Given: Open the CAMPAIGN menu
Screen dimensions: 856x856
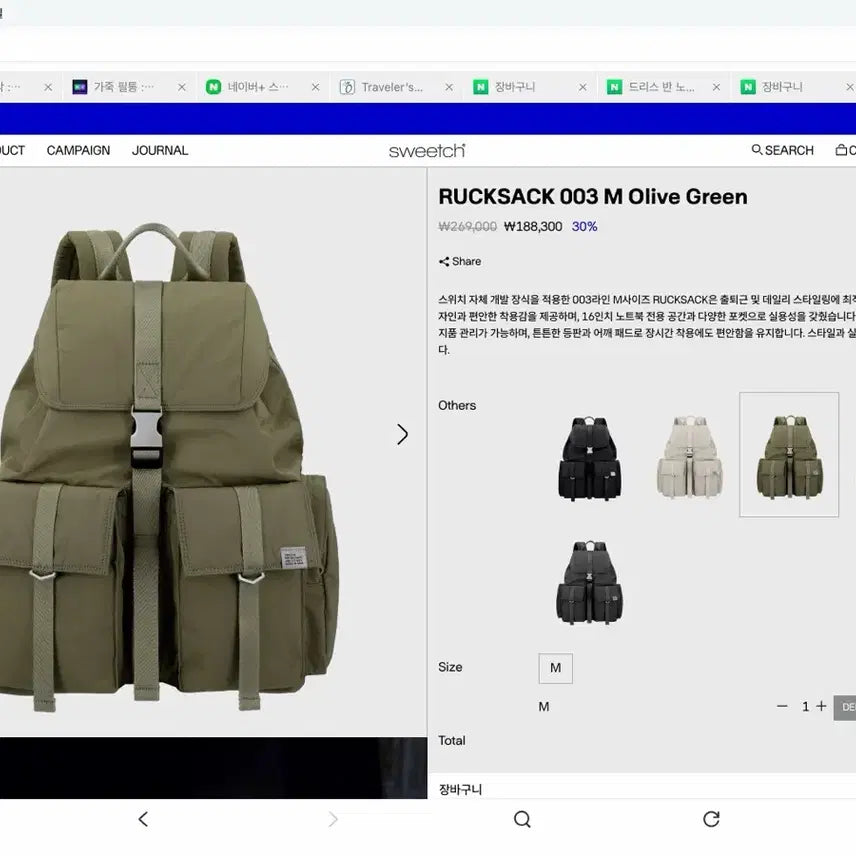Looking at the screenshot, I should 78,150.
